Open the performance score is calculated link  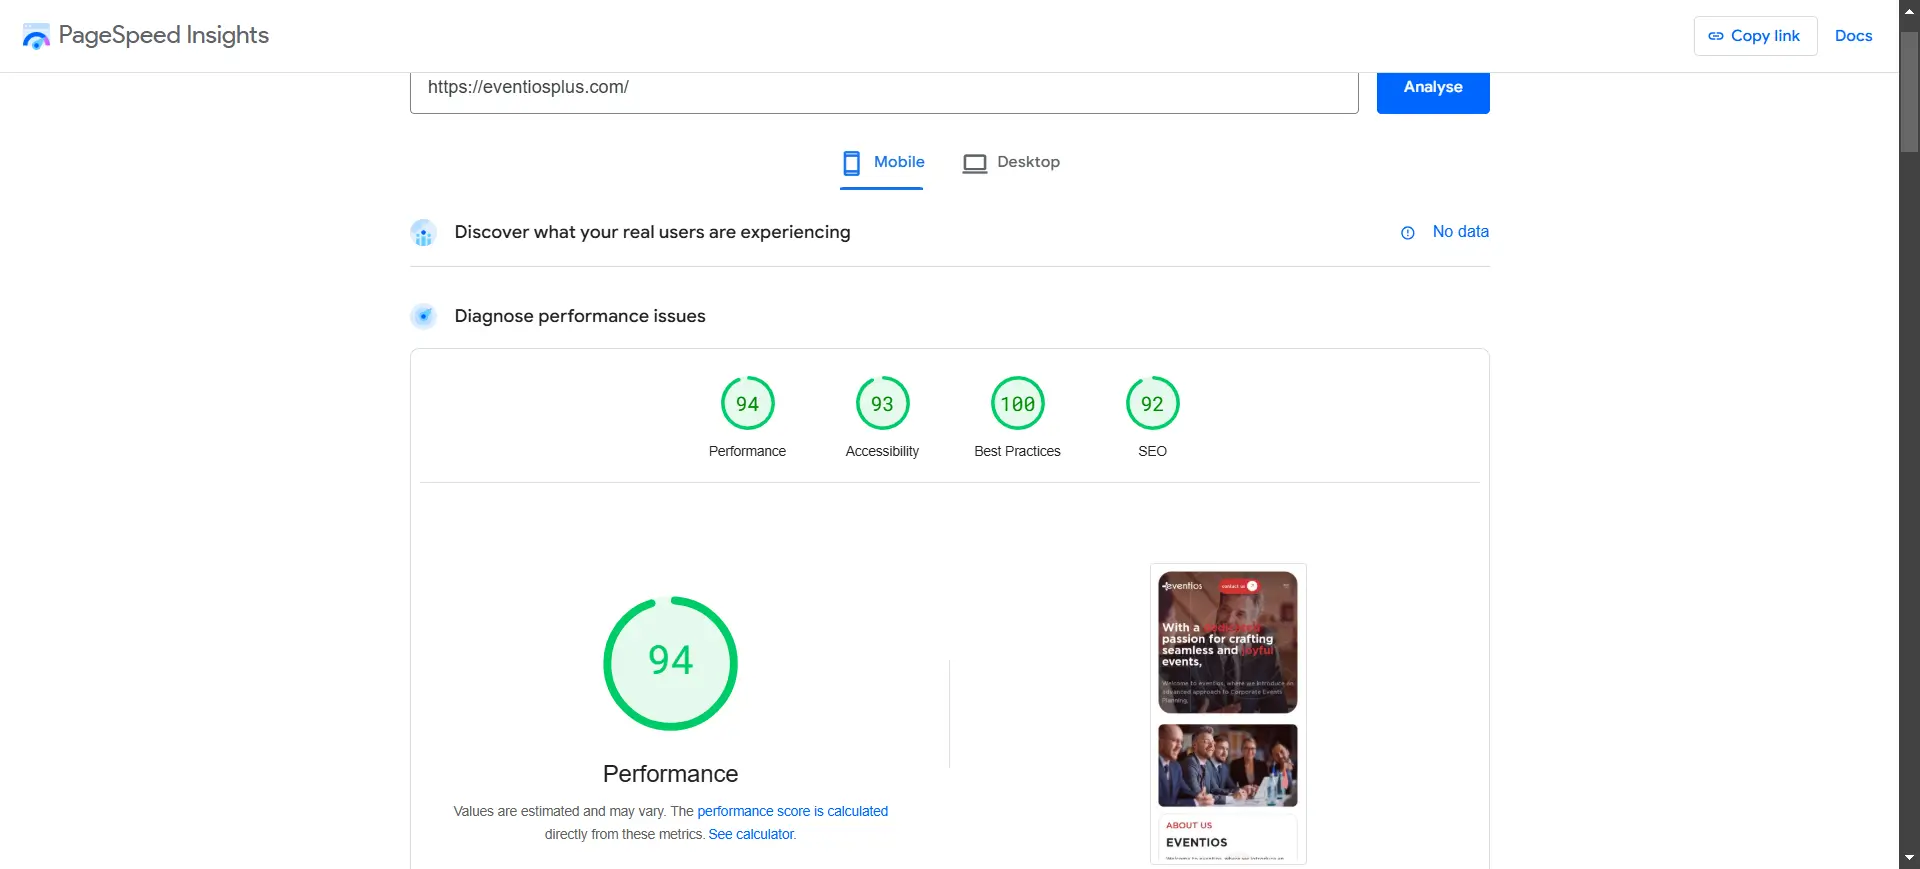pyautogui.click(x=792, y=811)
